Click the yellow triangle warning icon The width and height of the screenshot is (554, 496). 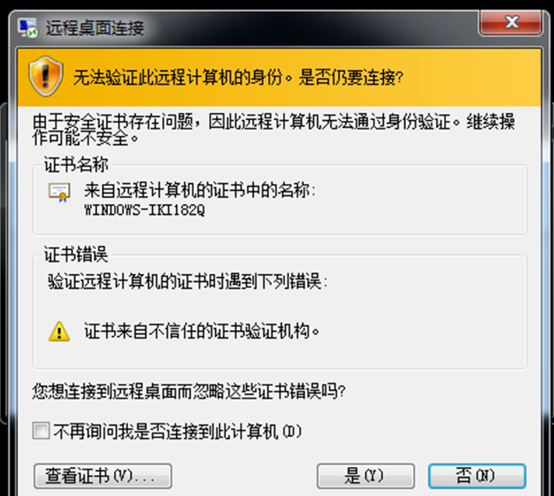click(x=59, y=331)
